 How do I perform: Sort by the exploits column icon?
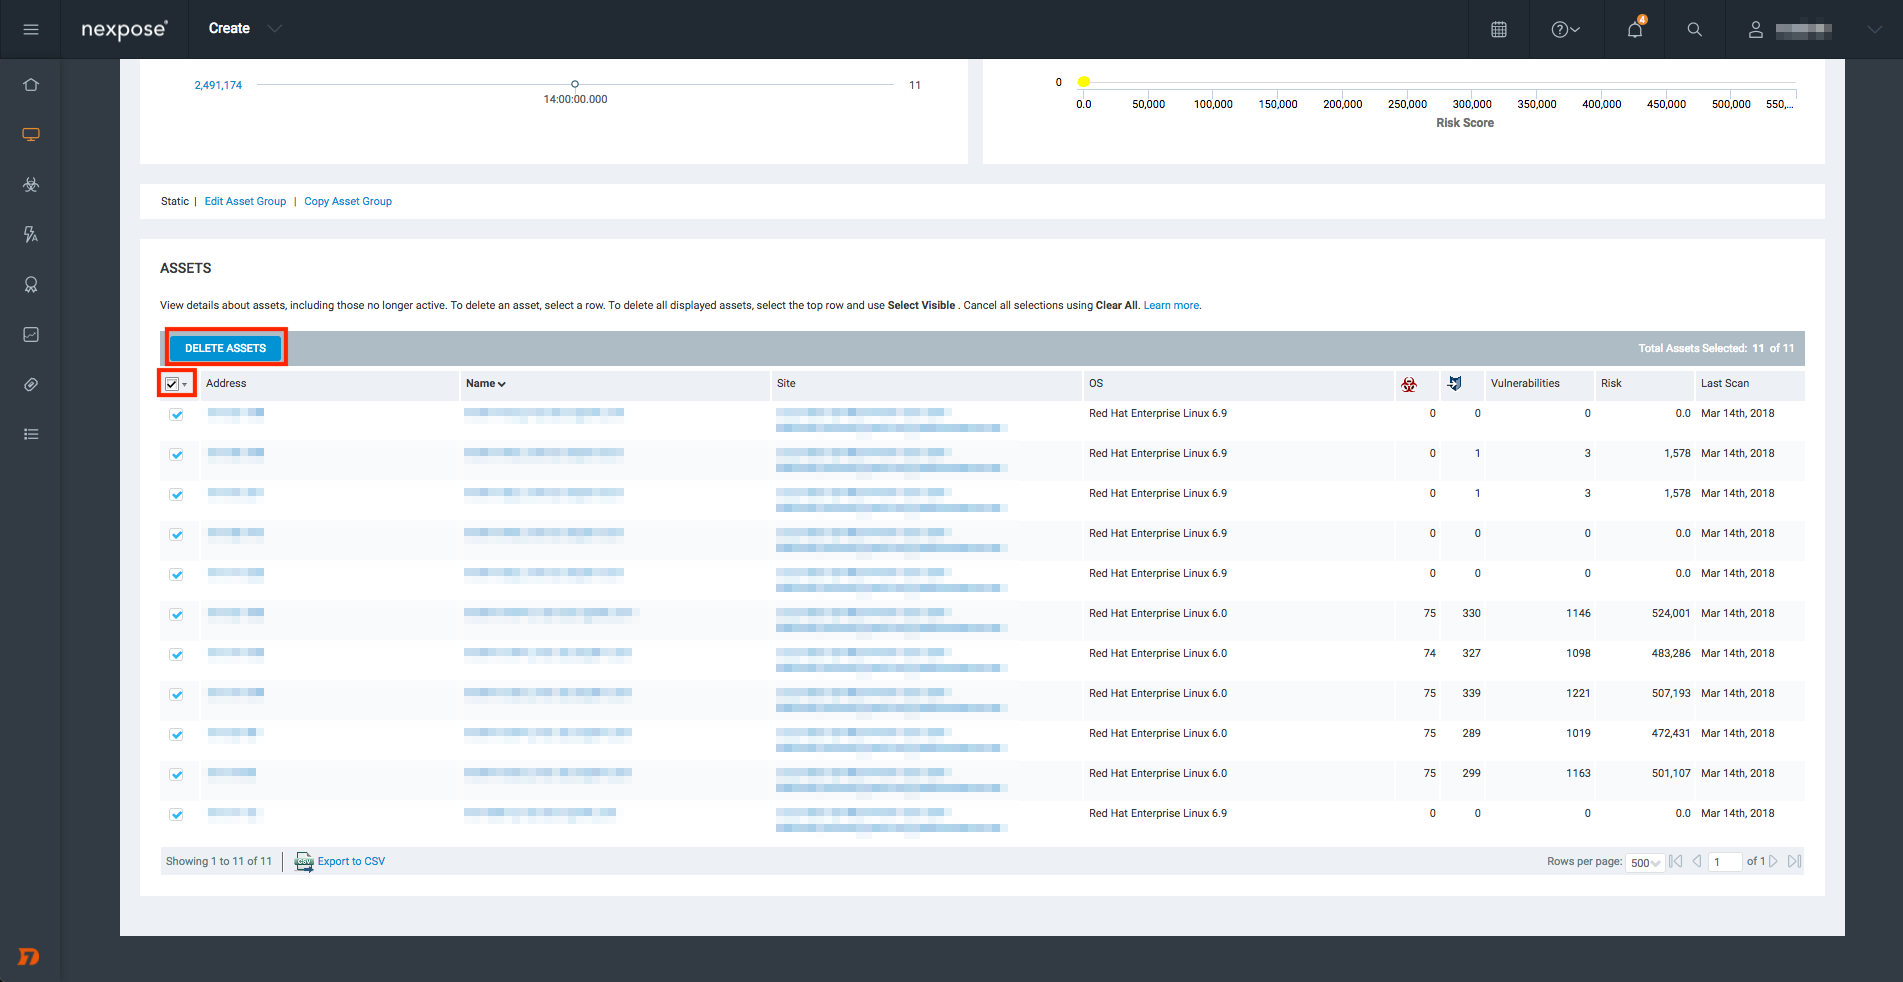[x=1454, y=384]
